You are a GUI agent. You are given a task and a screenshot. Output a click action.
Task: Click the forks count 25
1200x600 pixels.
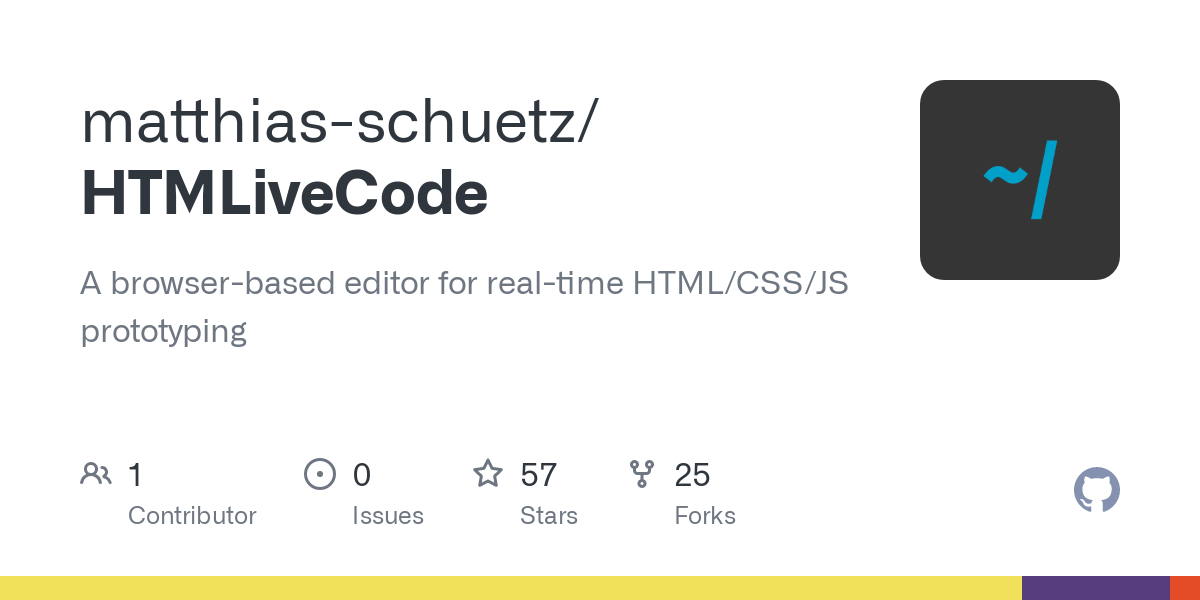click(692, 475)
